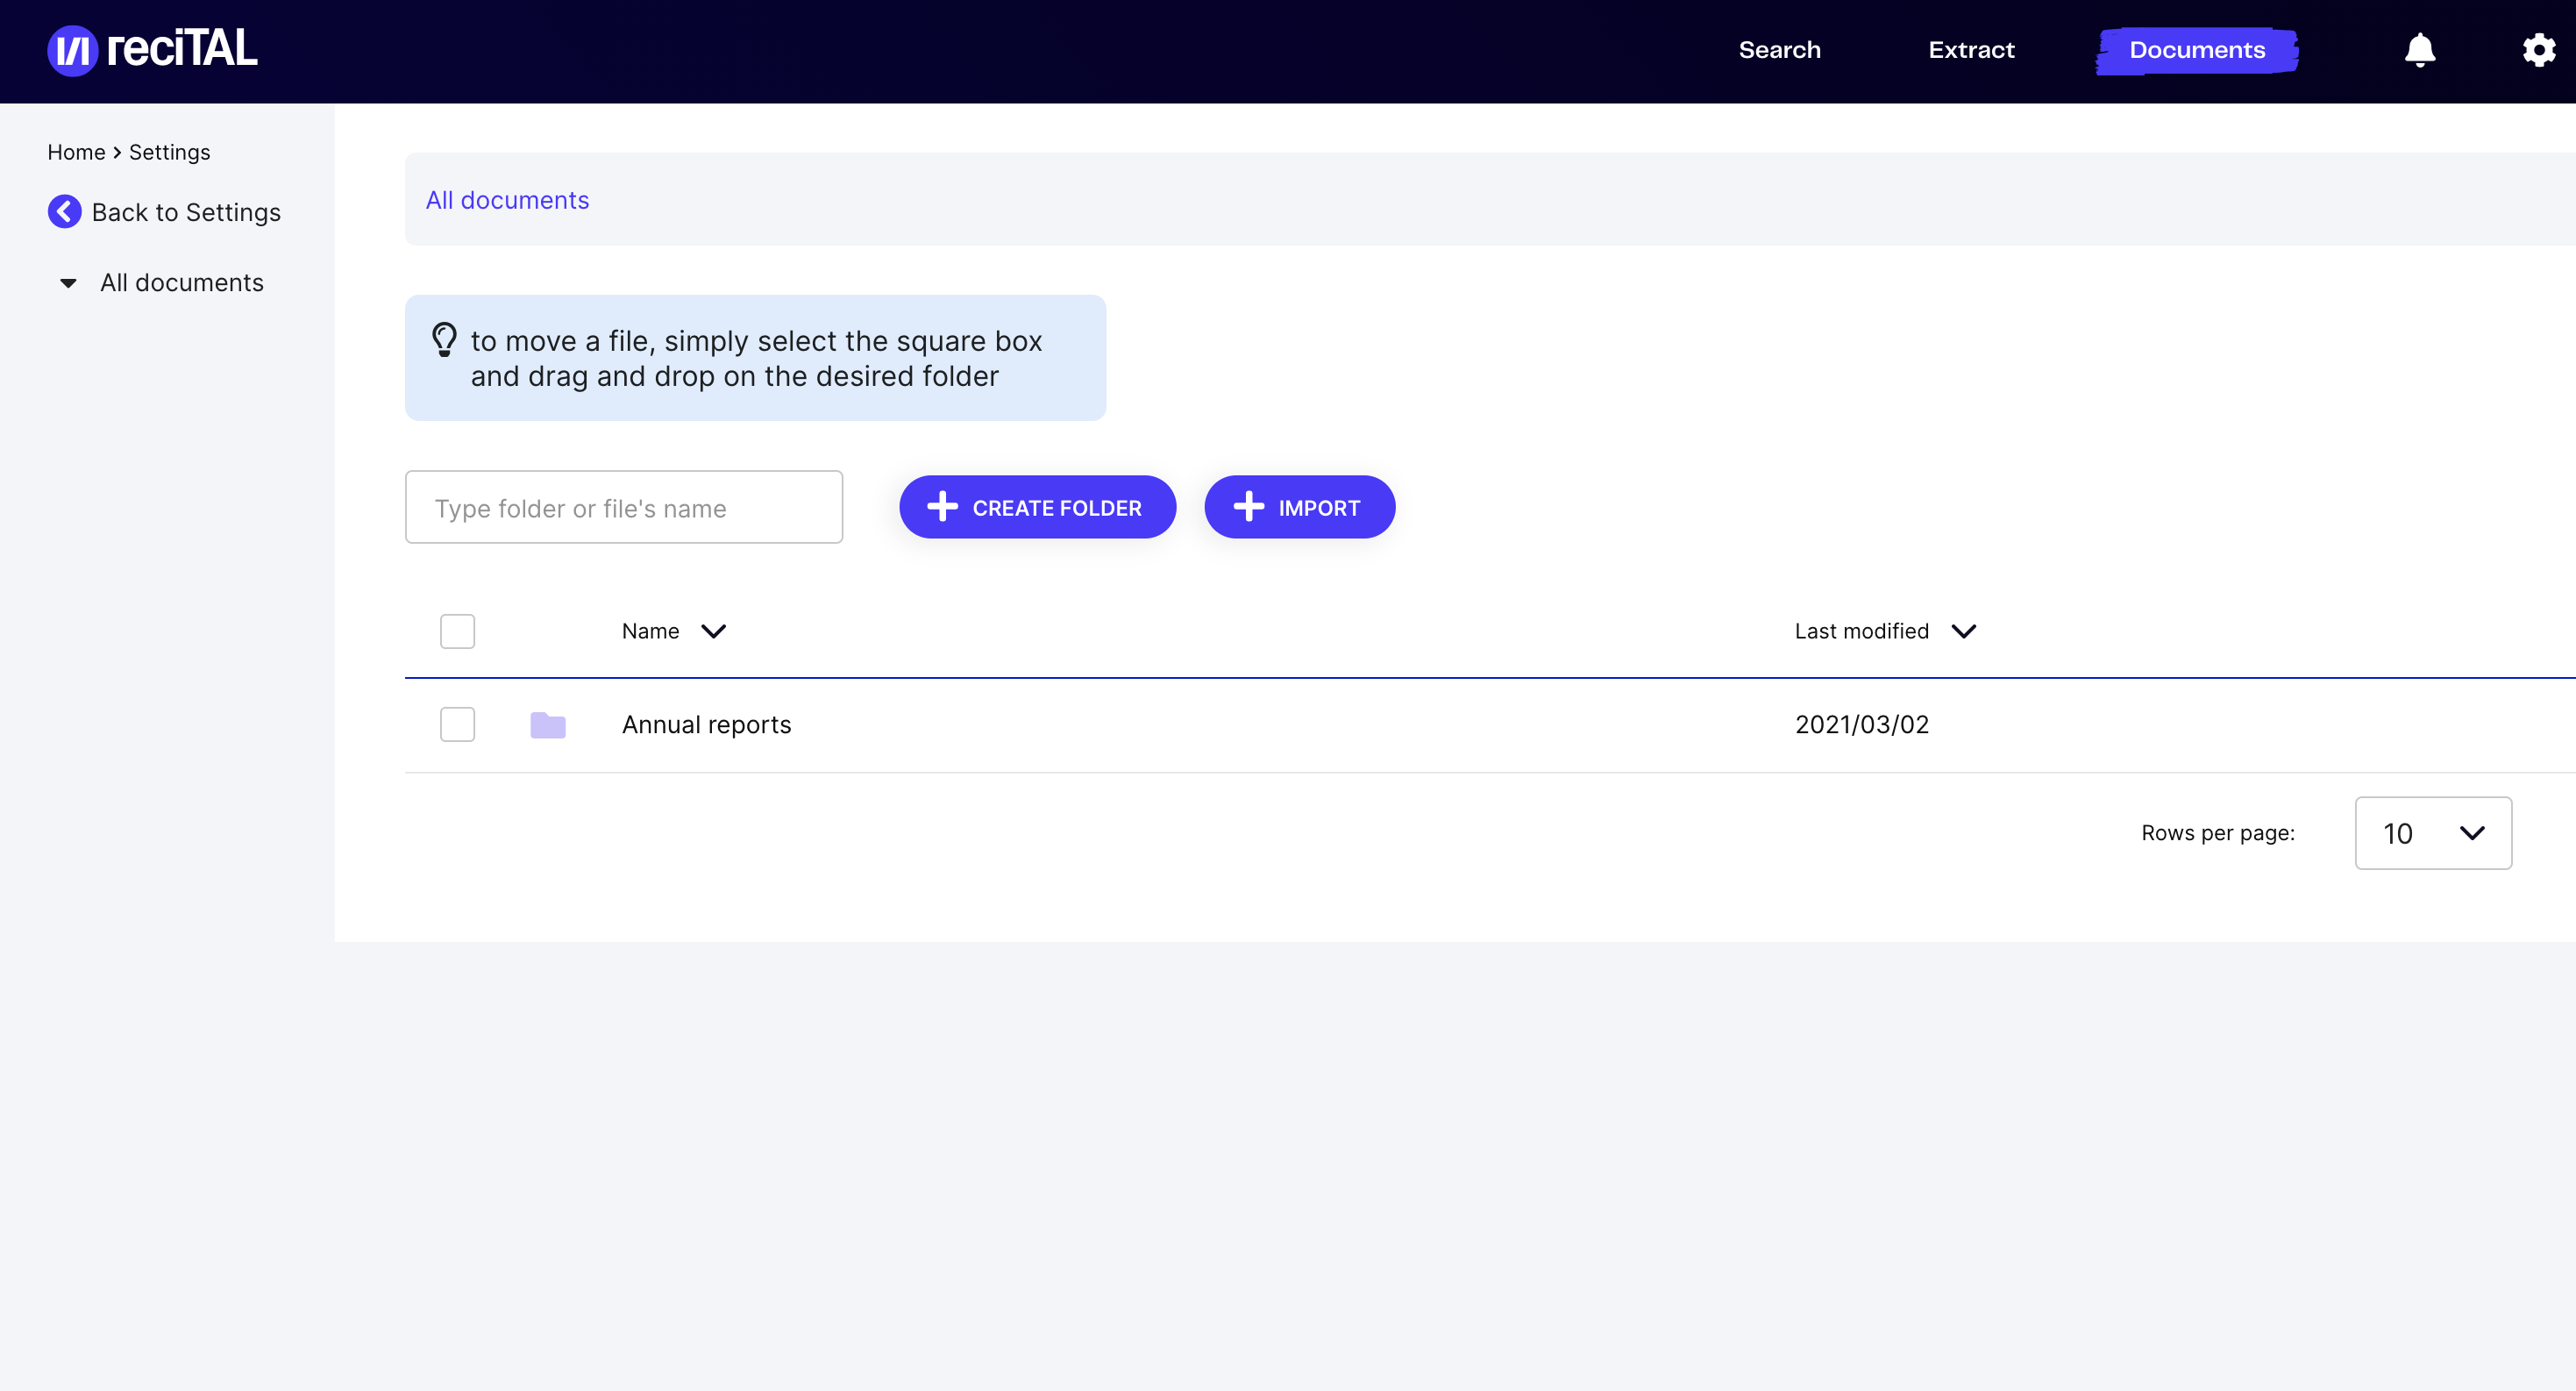2576x1391 pixels.
Task: Open the notifications bell
Action: tap(2419, 50)
